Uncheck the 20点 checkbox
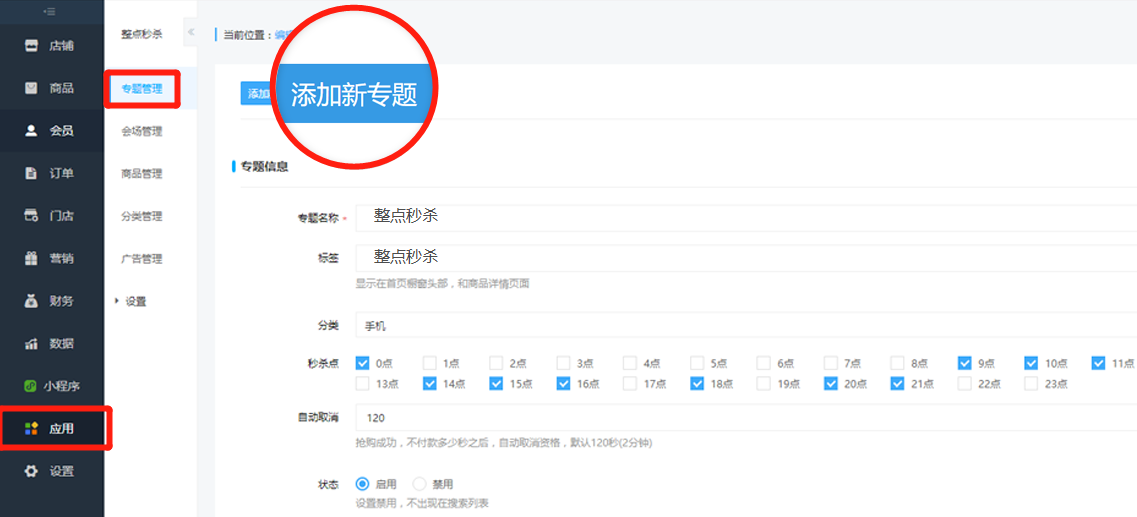Viewport: 1137px width, 517px height. [x=830, y=384]
